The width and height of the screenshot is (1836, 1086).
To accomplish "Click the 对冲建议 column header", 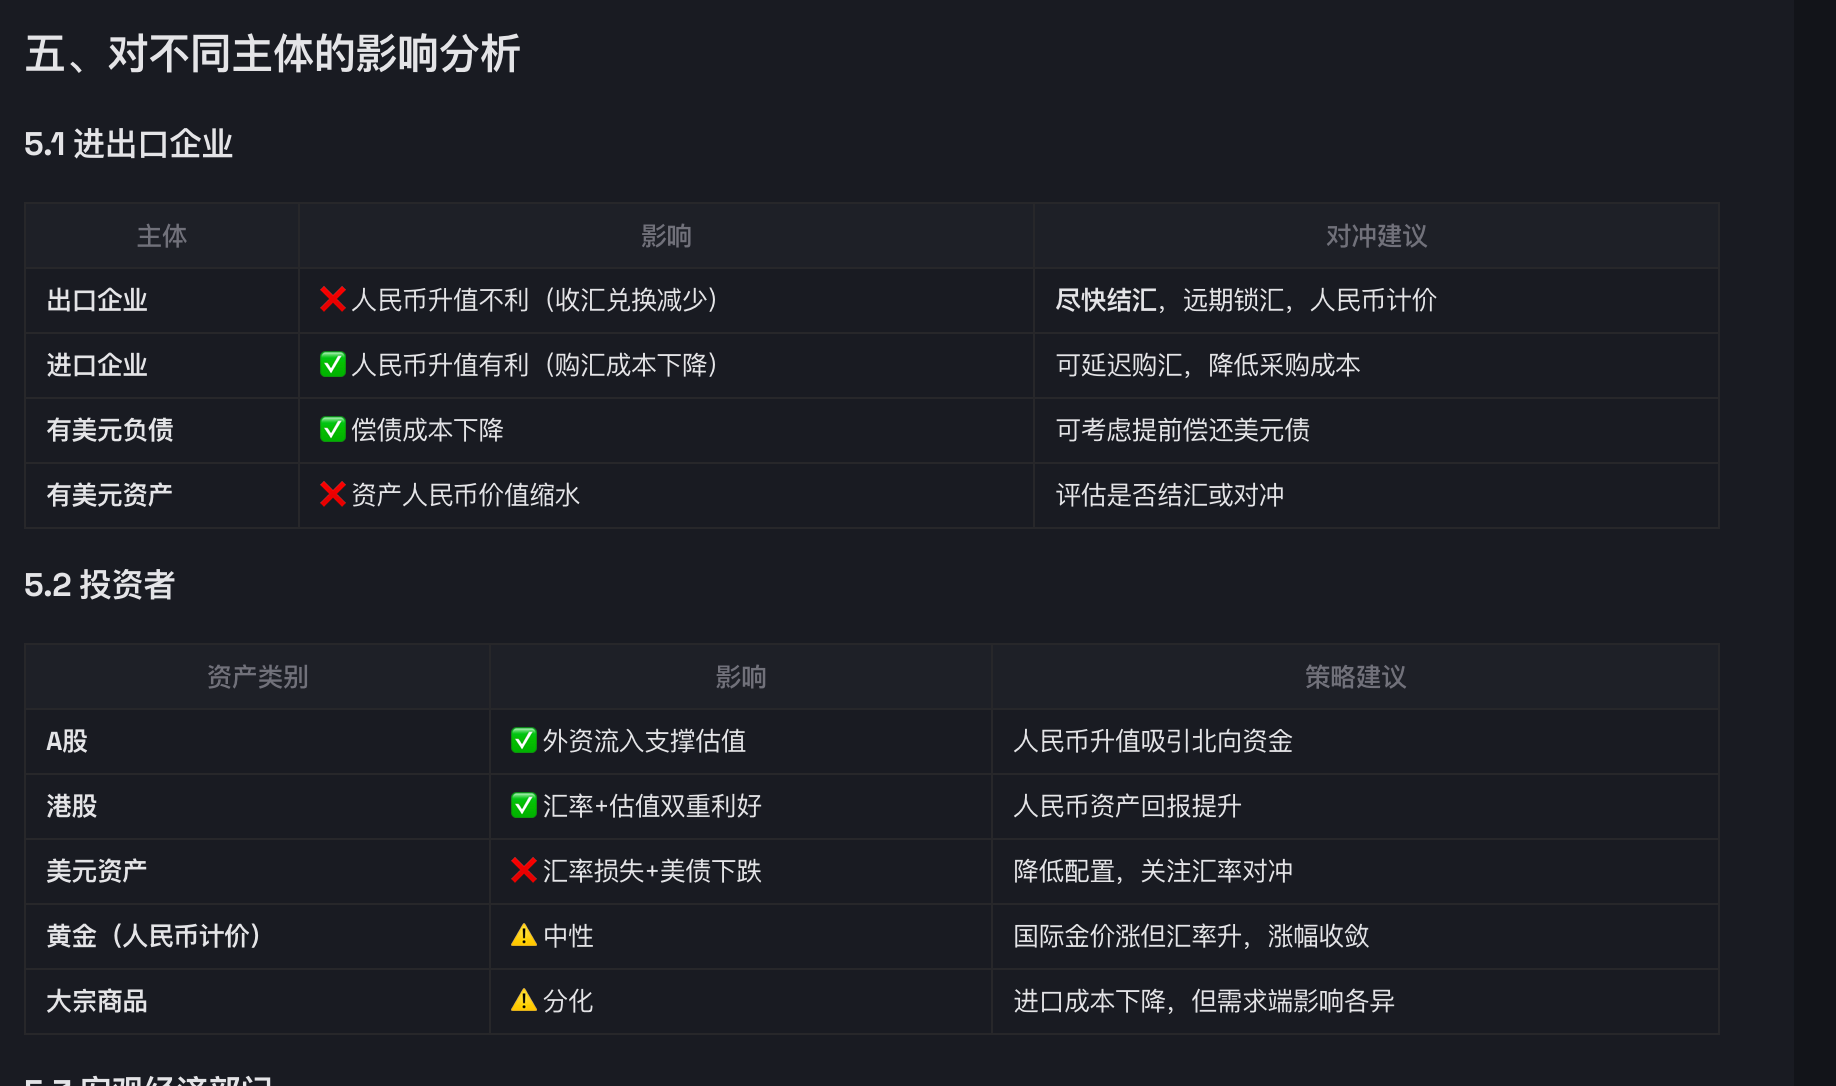I will (1376, 236).
